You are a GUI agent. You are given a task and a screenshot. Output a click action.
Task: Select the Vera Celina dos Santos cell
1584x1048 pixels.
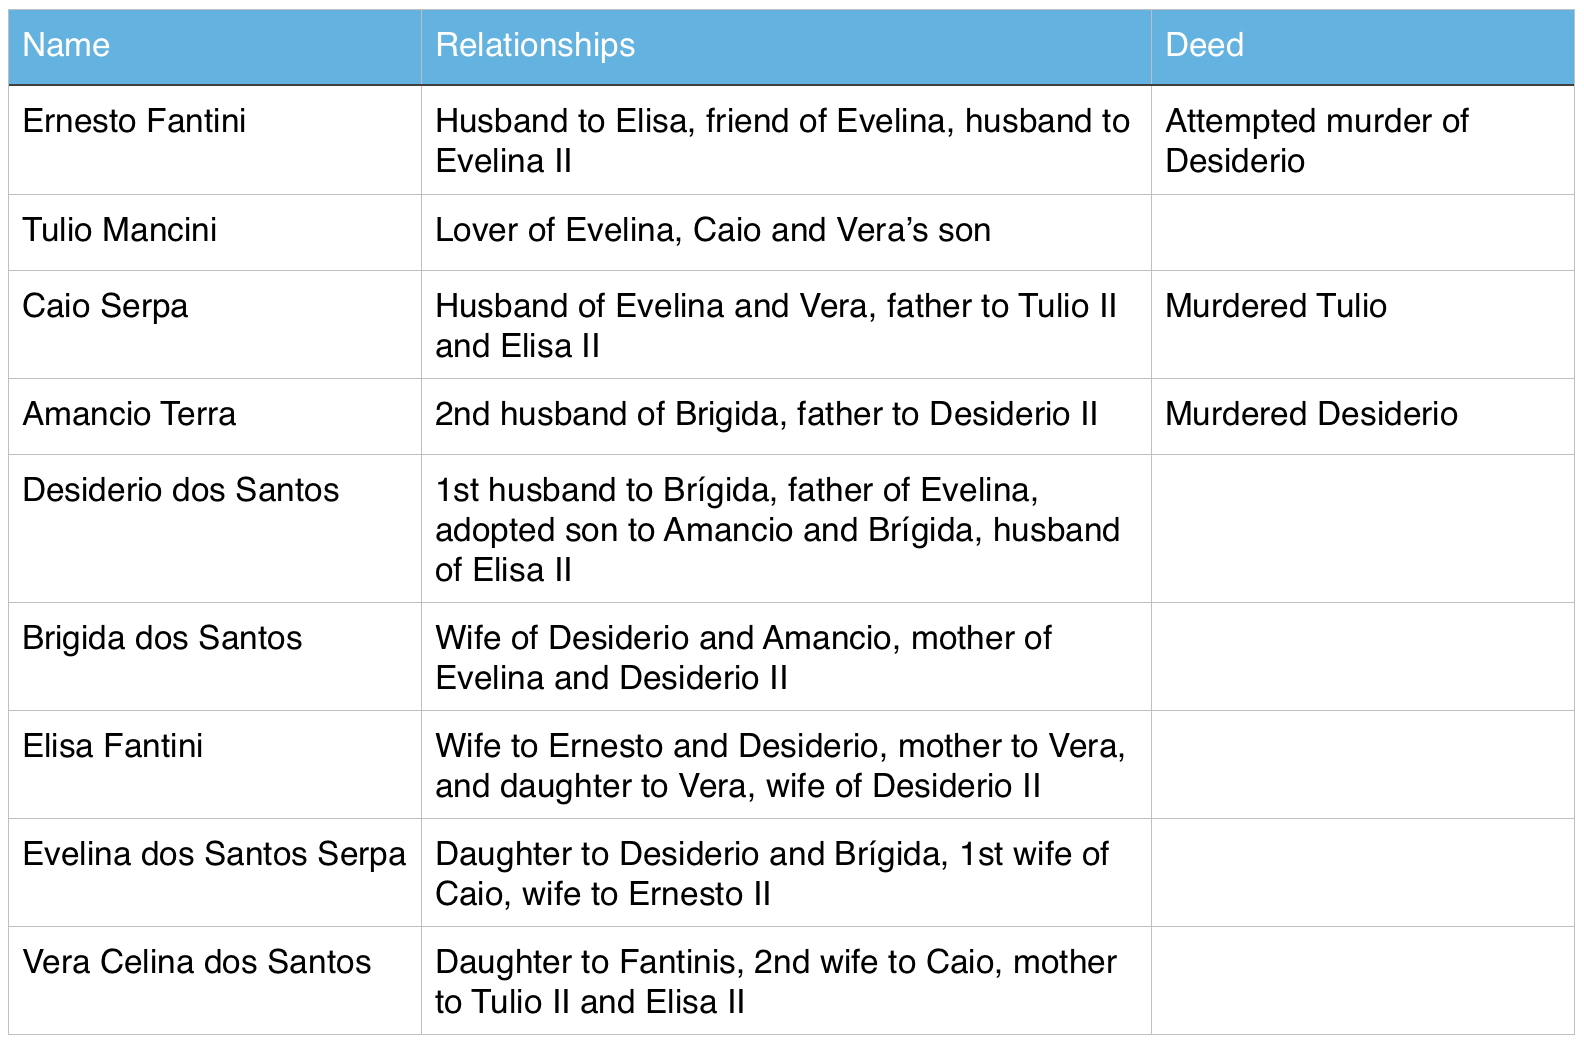tap(197, 963)
